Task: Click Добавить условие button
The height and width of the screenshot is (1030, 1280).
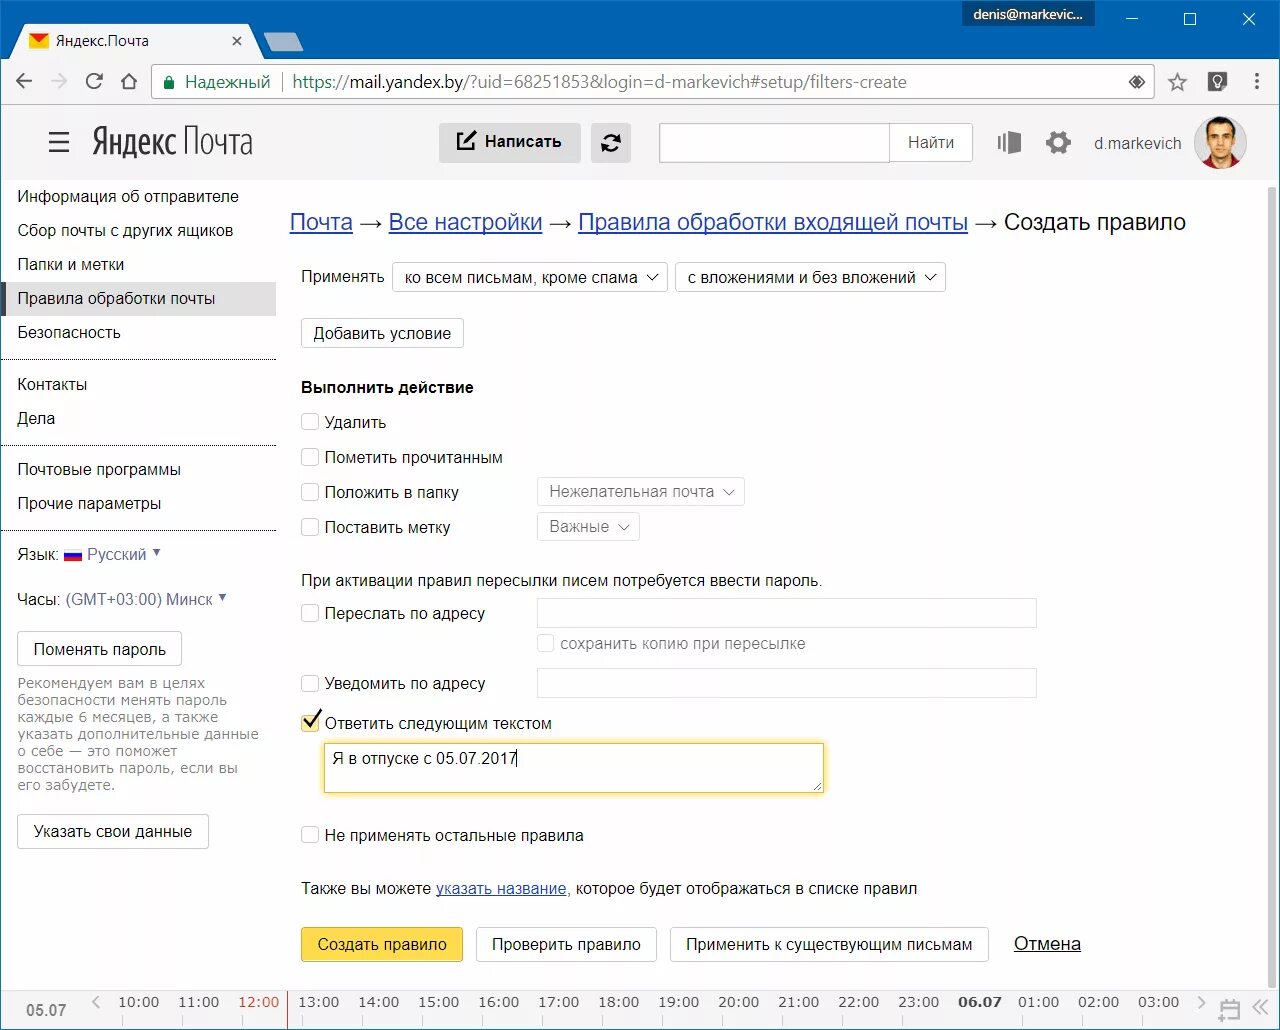Action: tap(382, 333)
